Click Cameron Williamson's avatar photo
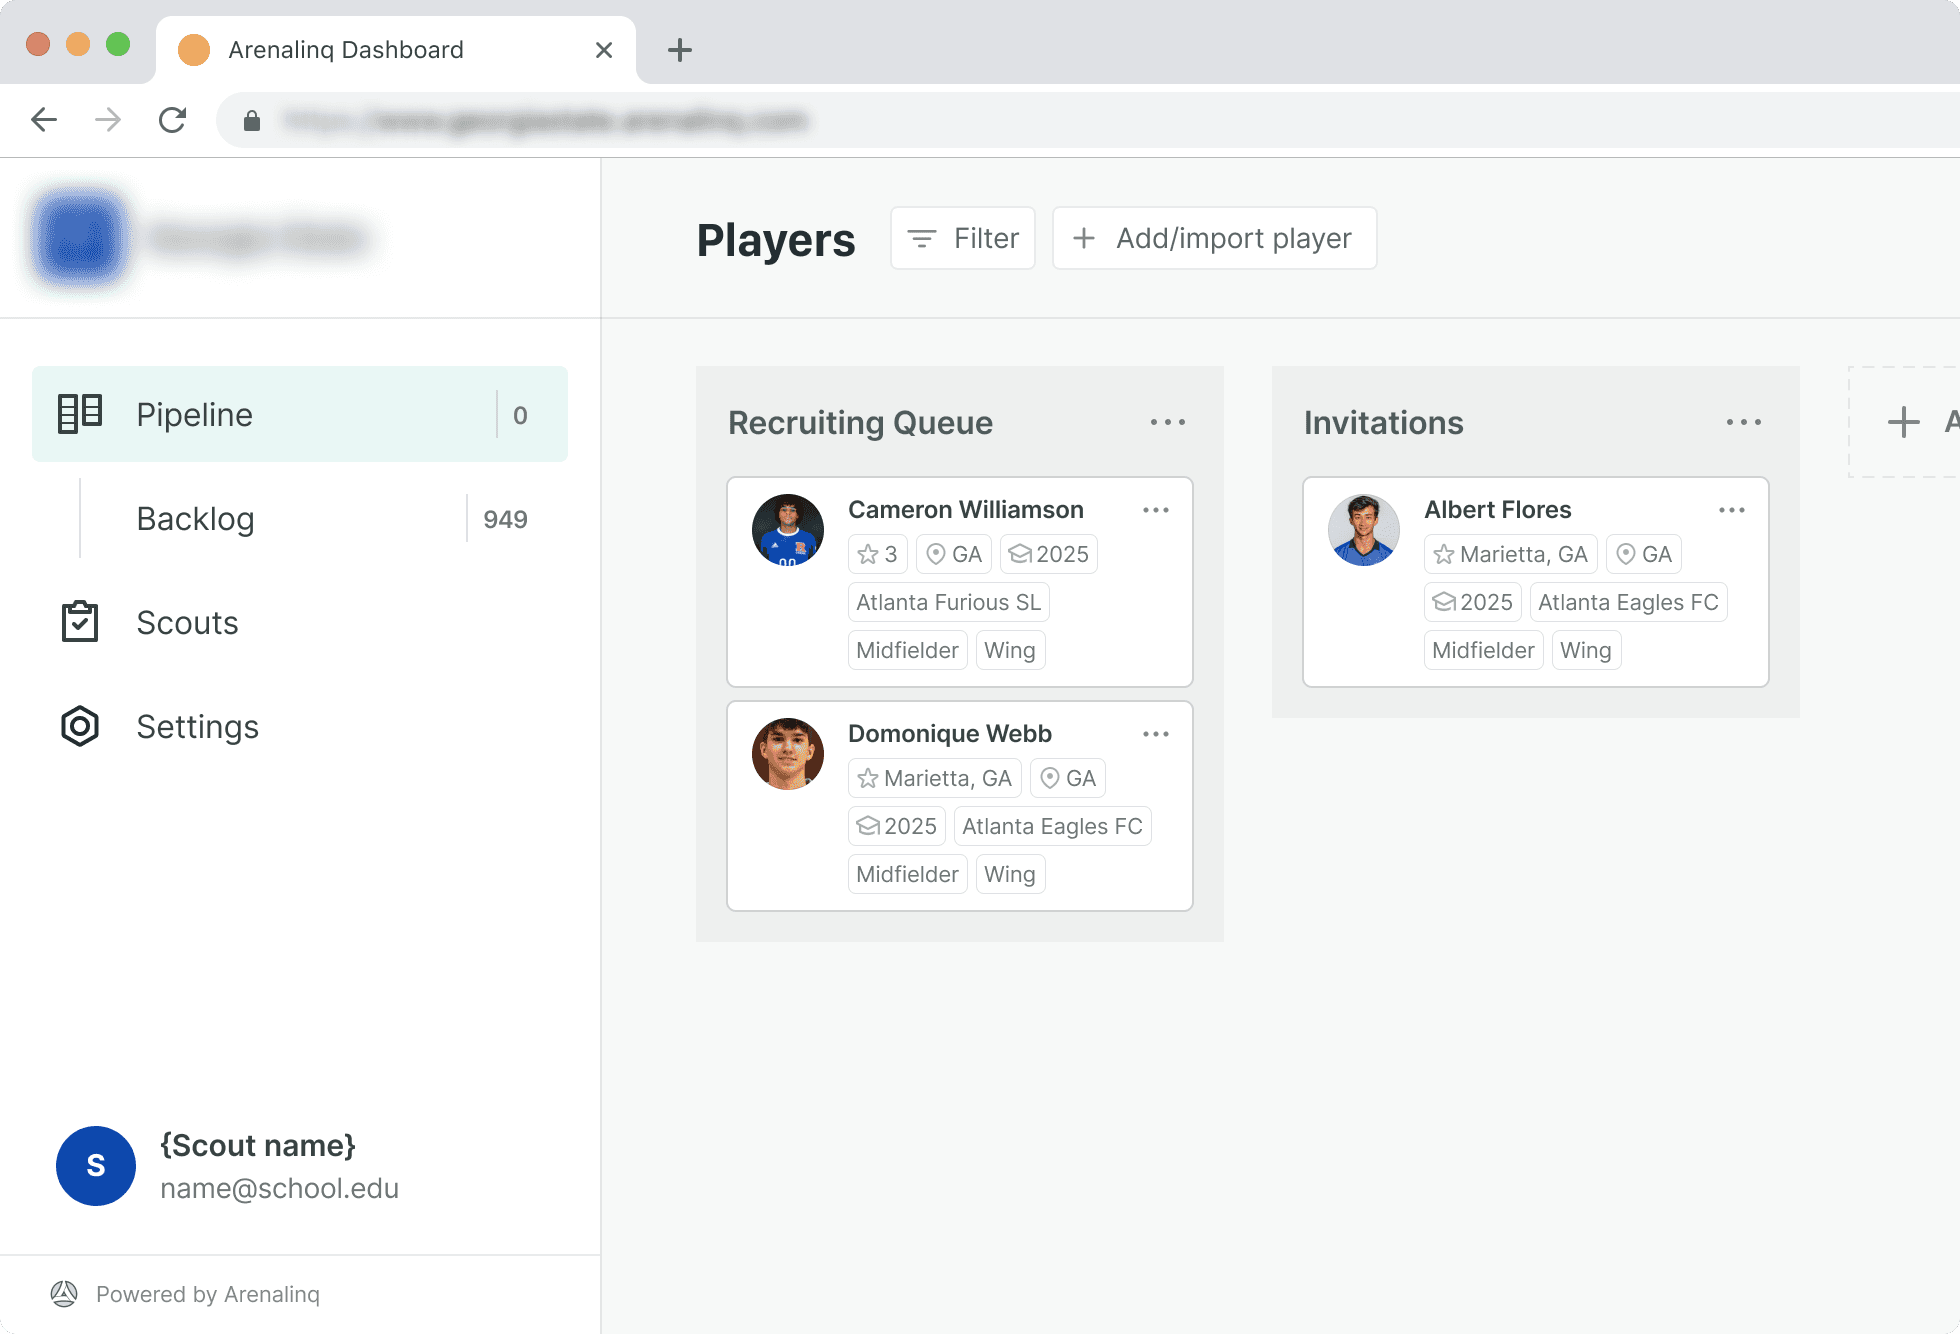Viewport: 1960px width, 1334px height. click(x=788, y=530)
